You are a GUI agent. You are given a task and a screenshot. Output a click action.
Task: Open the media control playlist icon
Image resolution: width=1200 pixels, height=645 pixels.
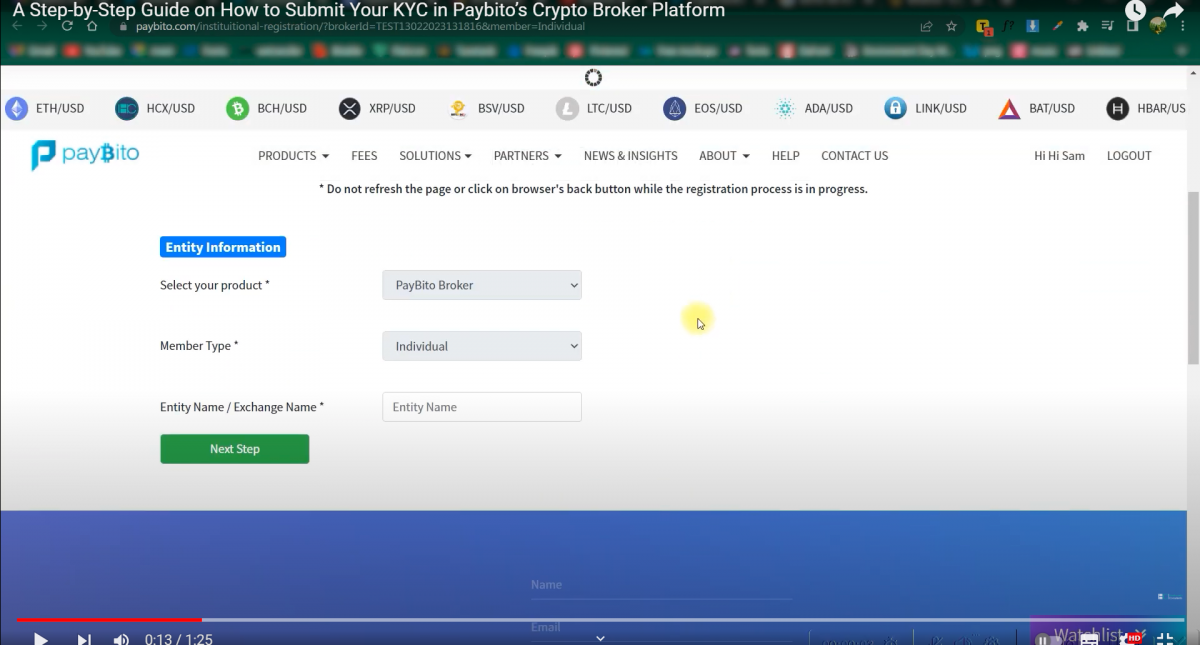[1108, 26]
